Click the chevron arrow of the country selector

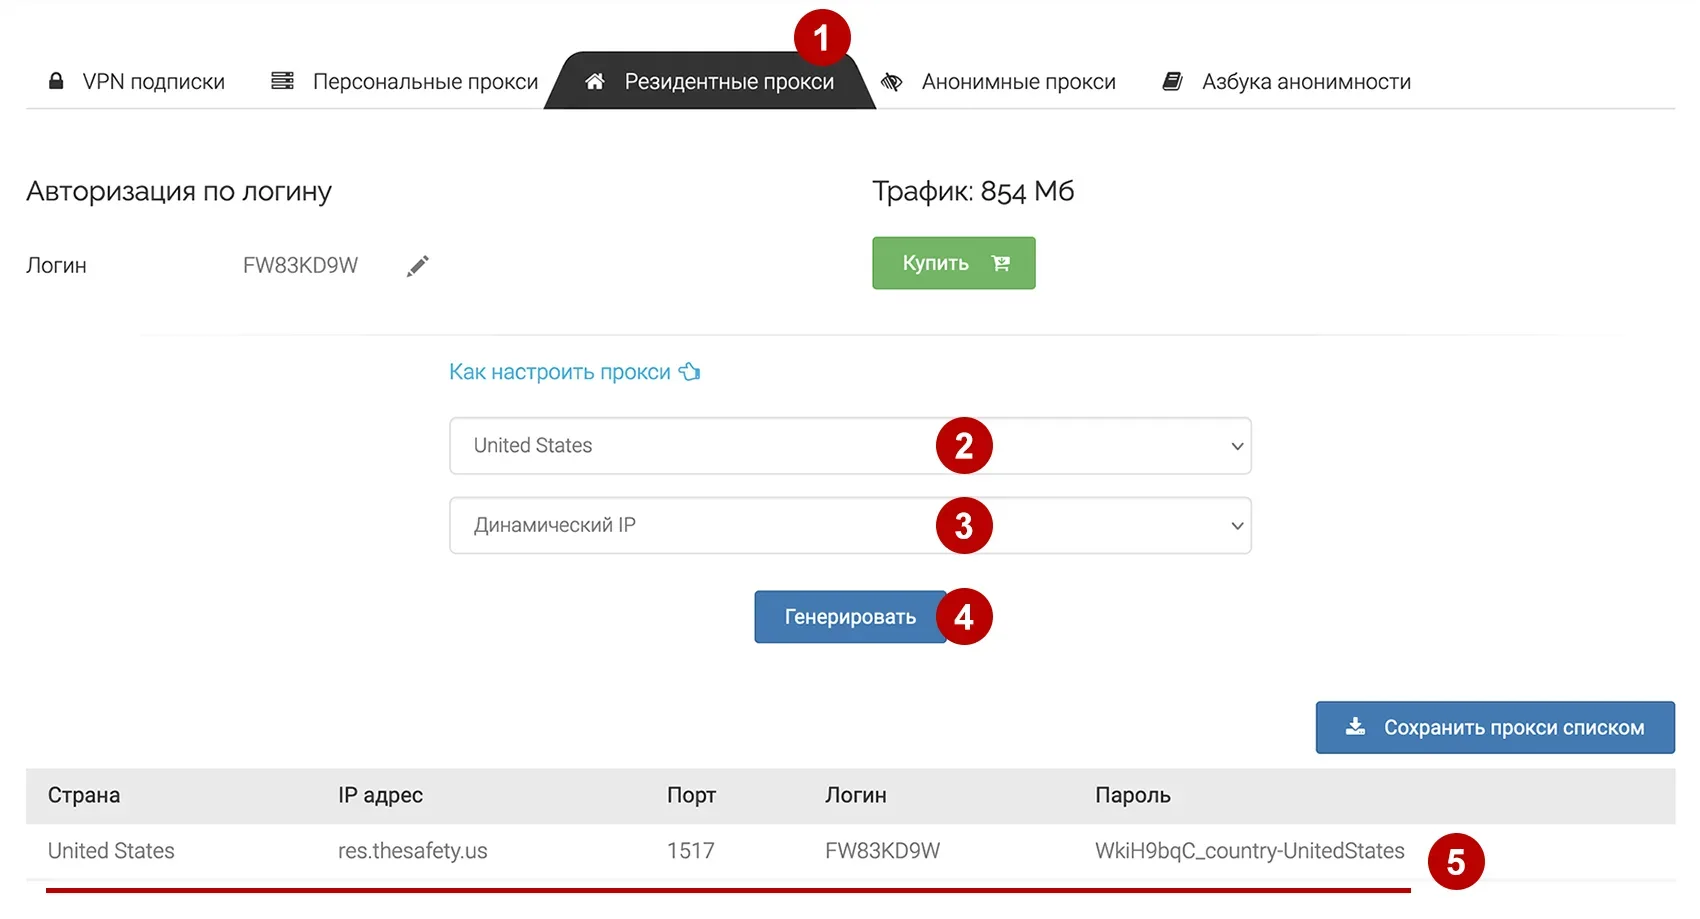pyautogui.click(x=1237, y=446)
